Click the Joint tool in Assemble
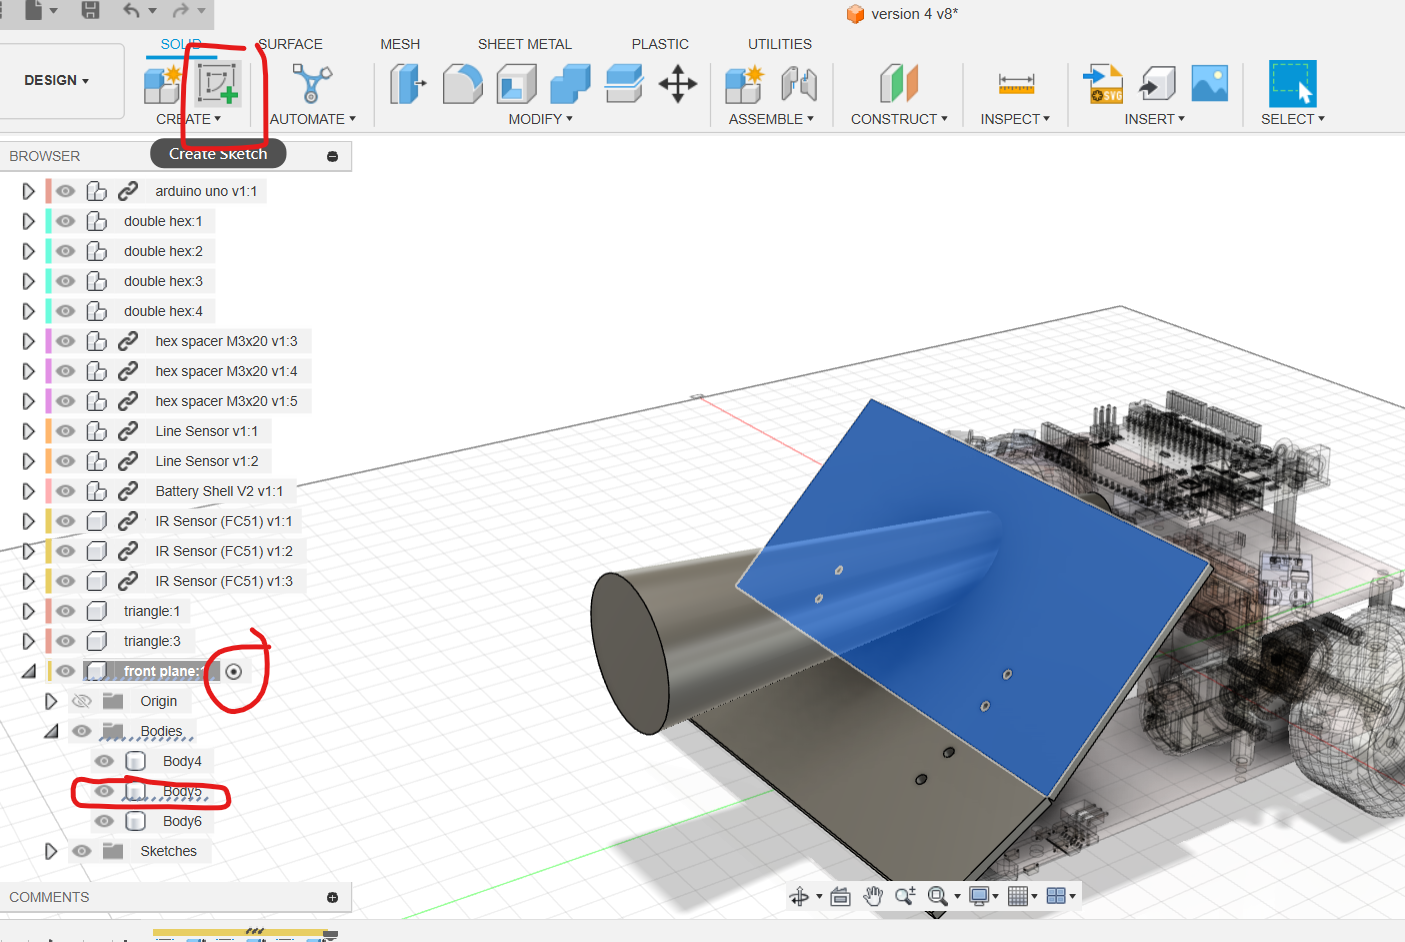Viewport: 1405px width, 942px height. (799, 84)
